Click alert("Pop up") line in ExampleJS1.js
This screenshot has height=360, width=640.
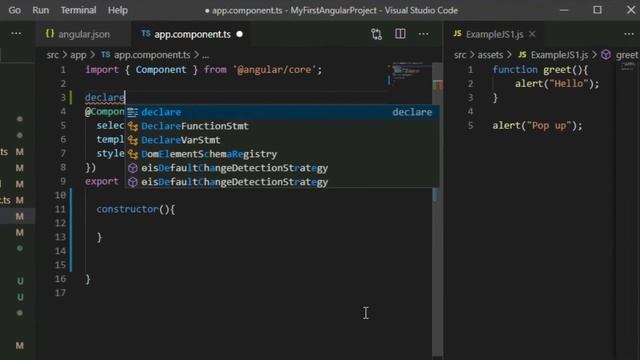537,126
